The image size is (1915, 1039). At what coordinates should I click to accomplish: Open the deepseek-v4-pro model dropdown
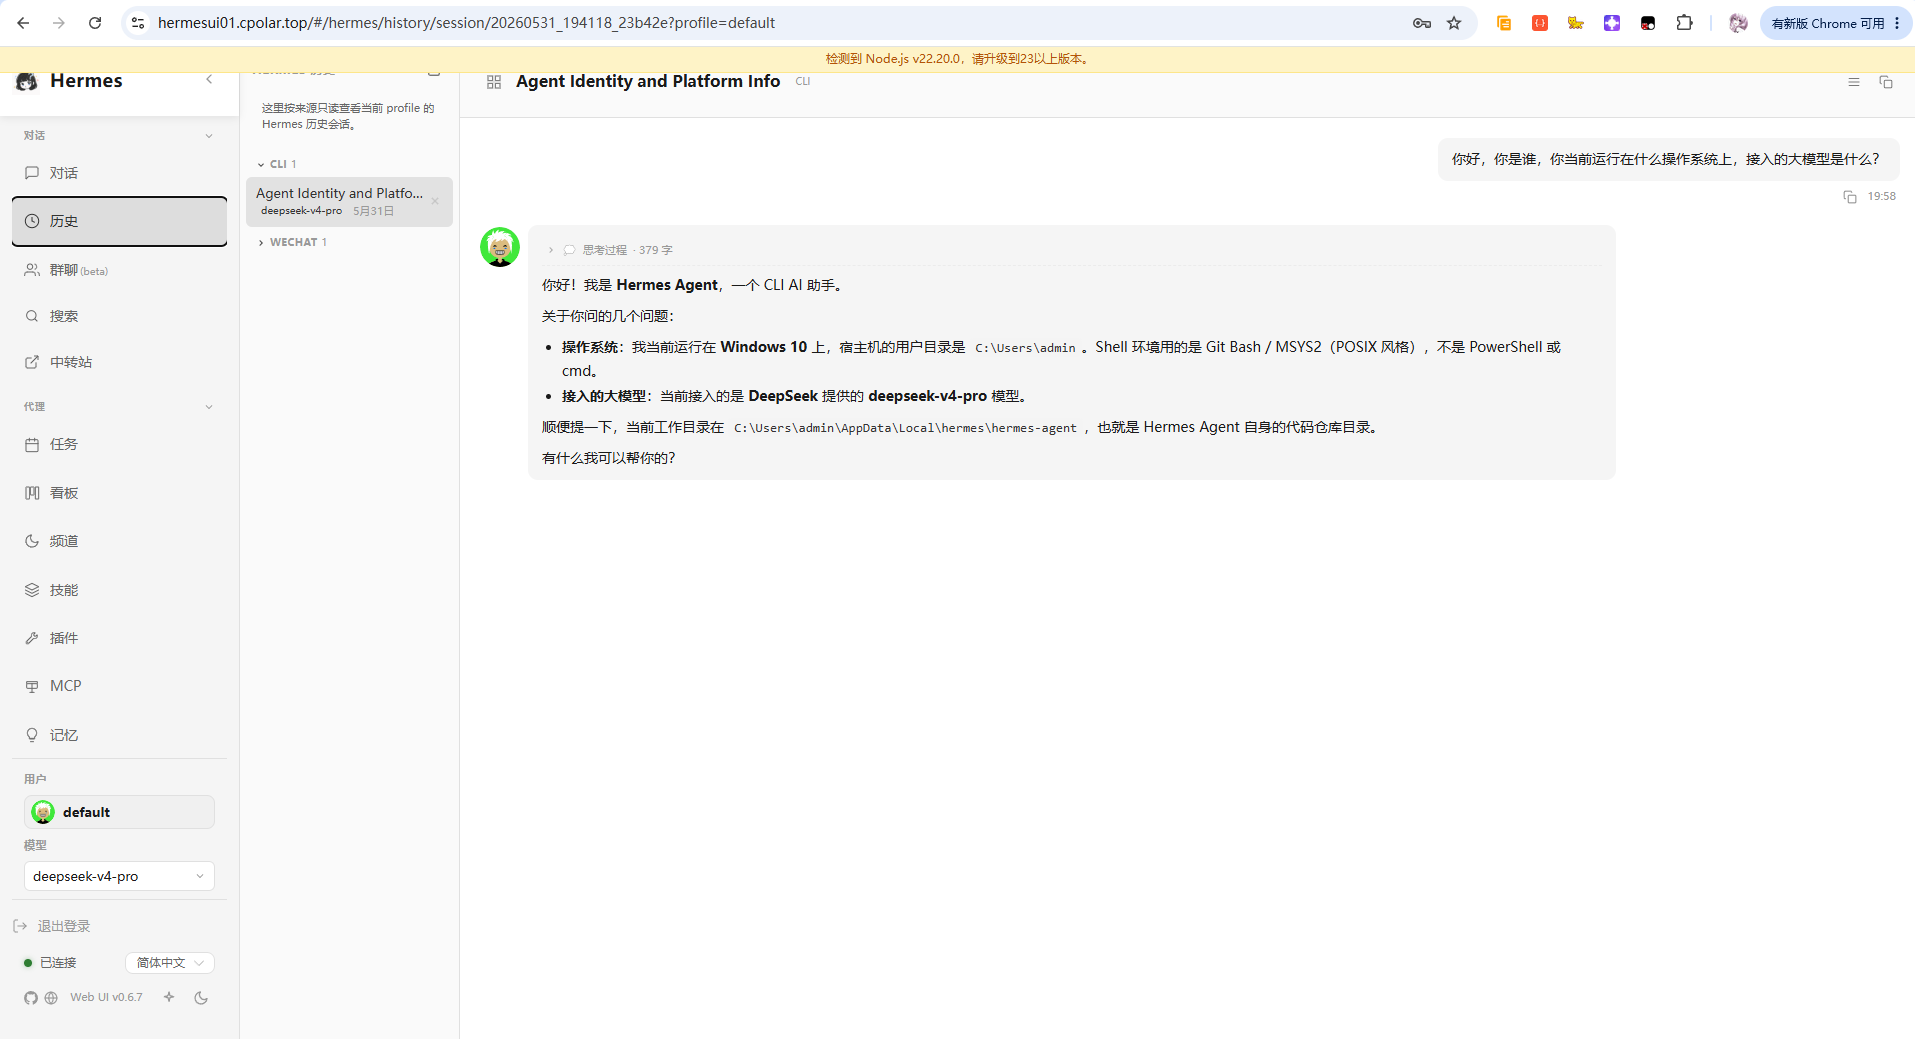pos(119,876)
